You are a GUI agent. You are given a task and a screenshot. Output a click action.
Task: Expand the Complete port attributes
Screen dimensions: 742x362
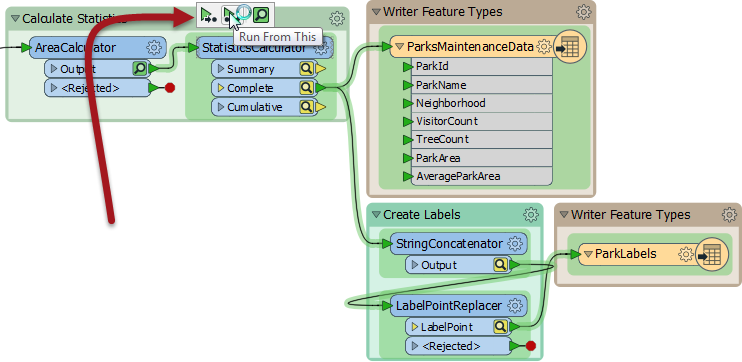click(221, 88)
